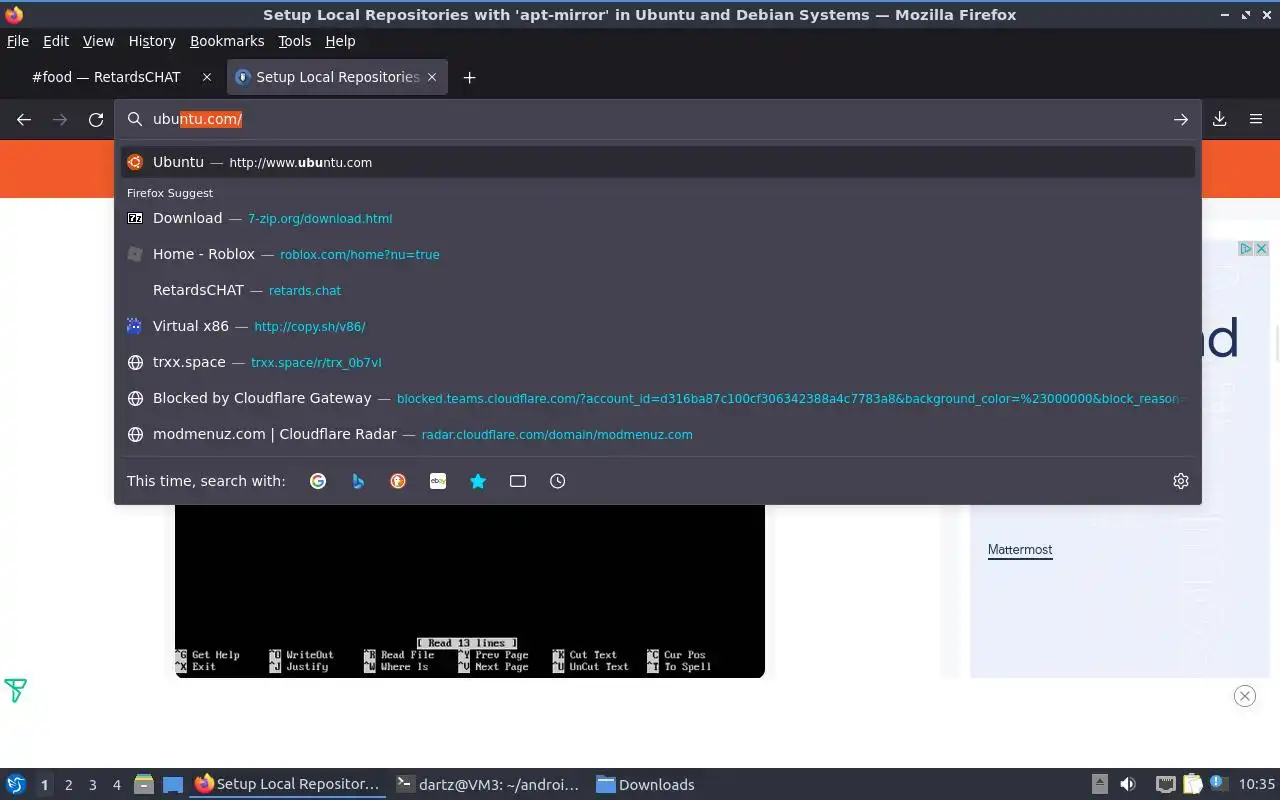Reload the current page
Viewport: 1280px width, 800px height.
[96, 119]
